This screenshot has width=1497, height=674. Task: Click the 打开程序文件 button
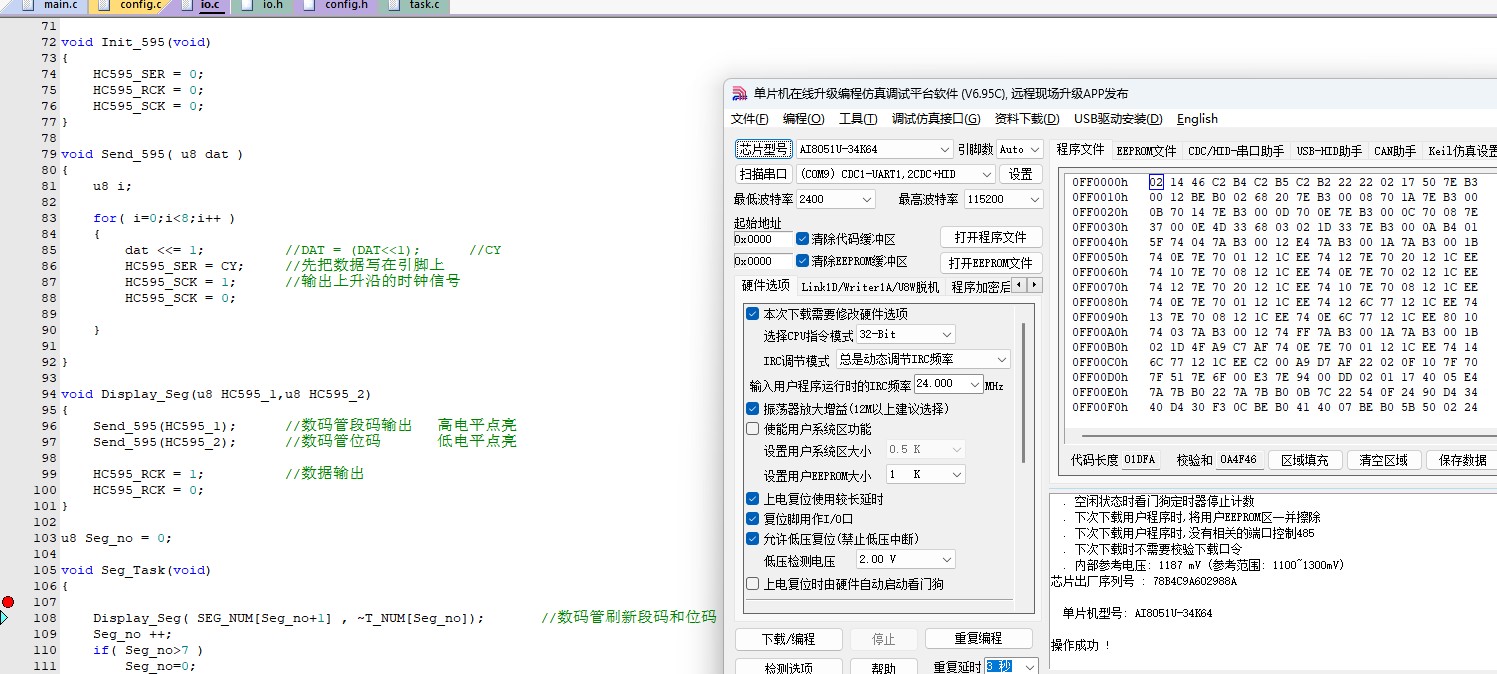990,237
